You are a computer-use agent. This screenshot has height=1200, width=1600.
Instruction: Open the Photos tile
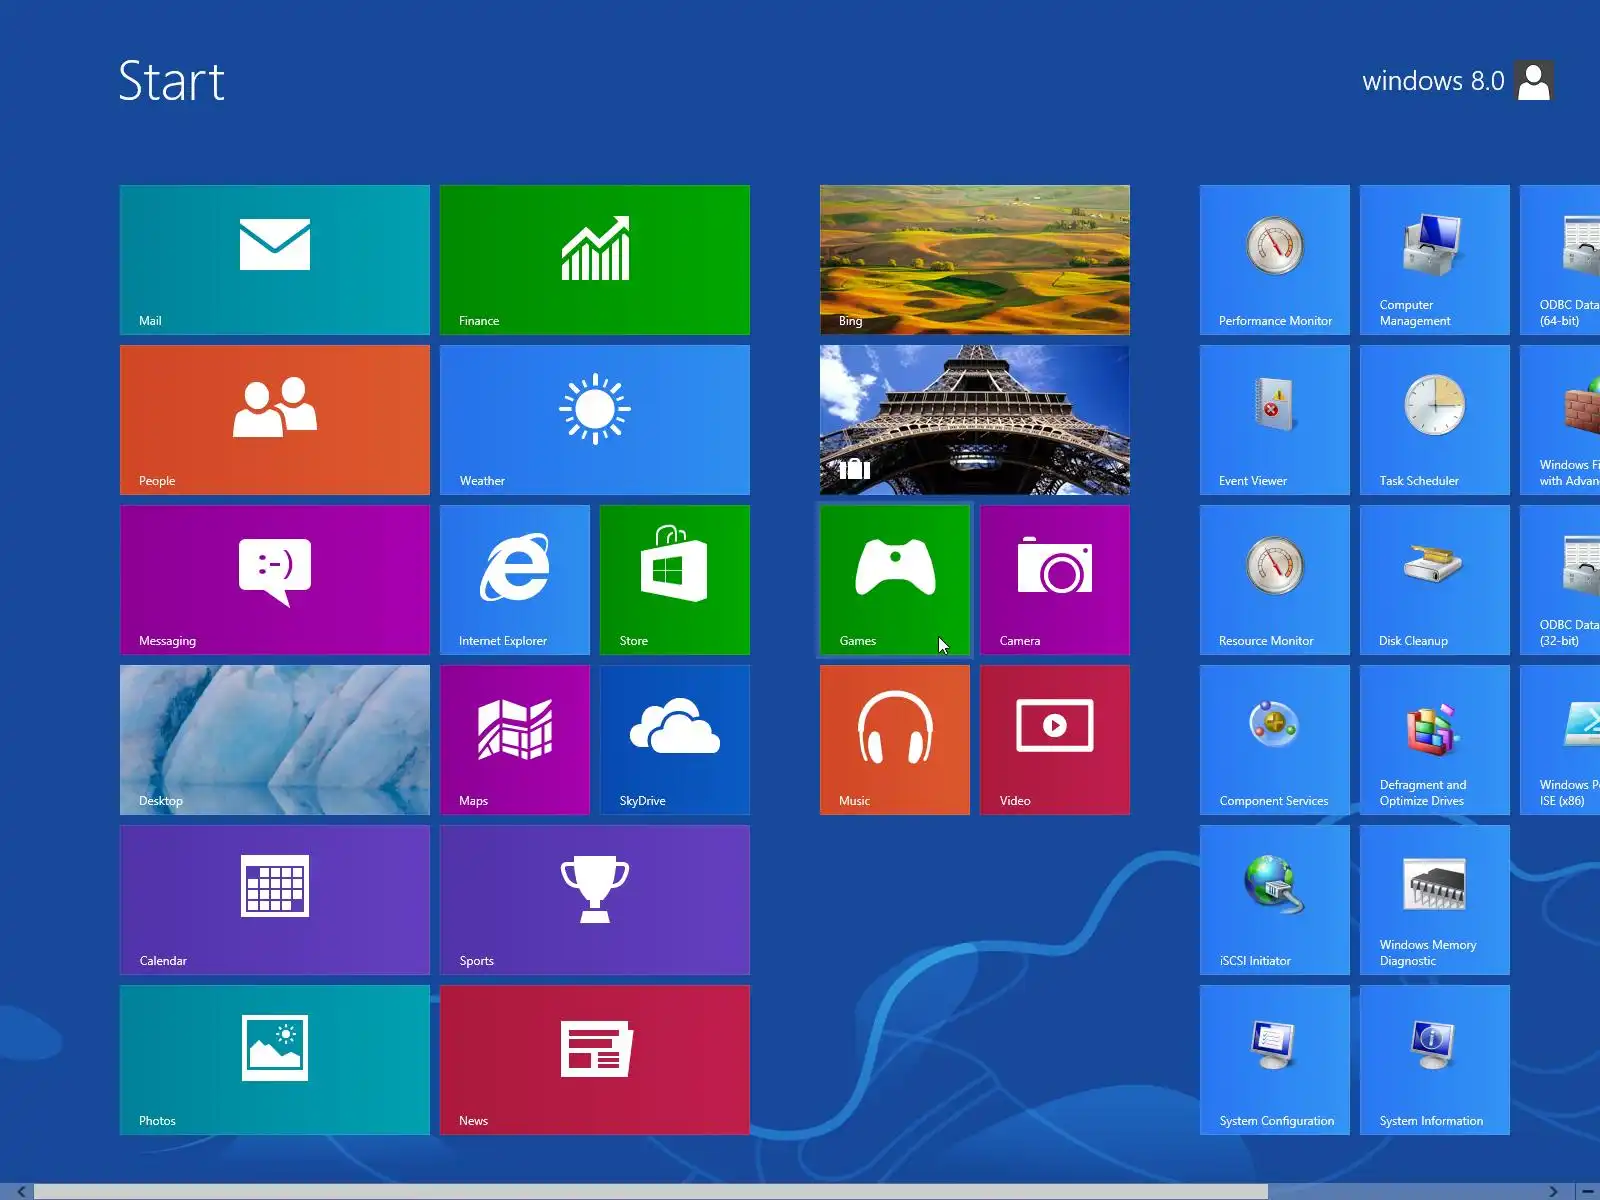[275, 1060]
